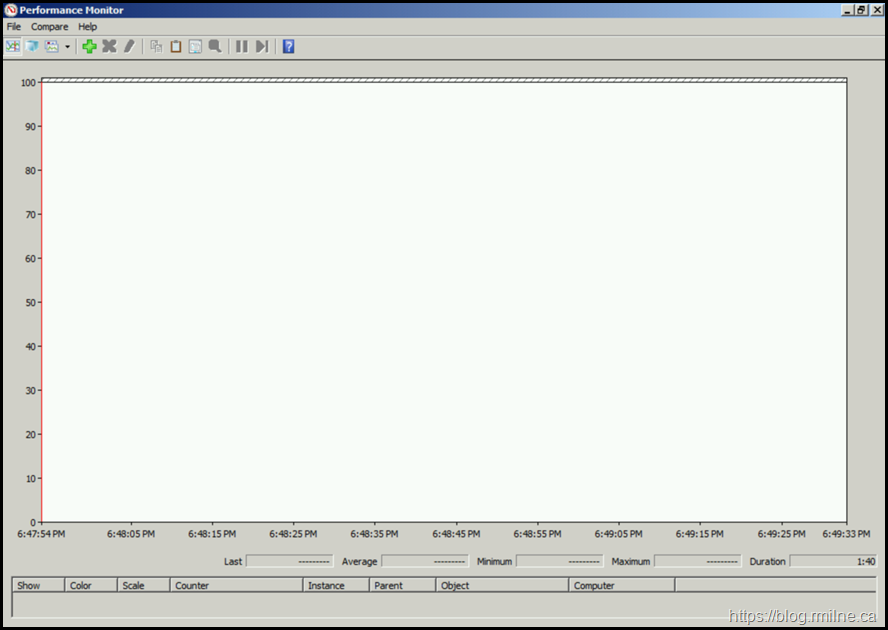Click the Show column header
The width and height of the screenshot is (888, 630).
click(x=38, y=585)
